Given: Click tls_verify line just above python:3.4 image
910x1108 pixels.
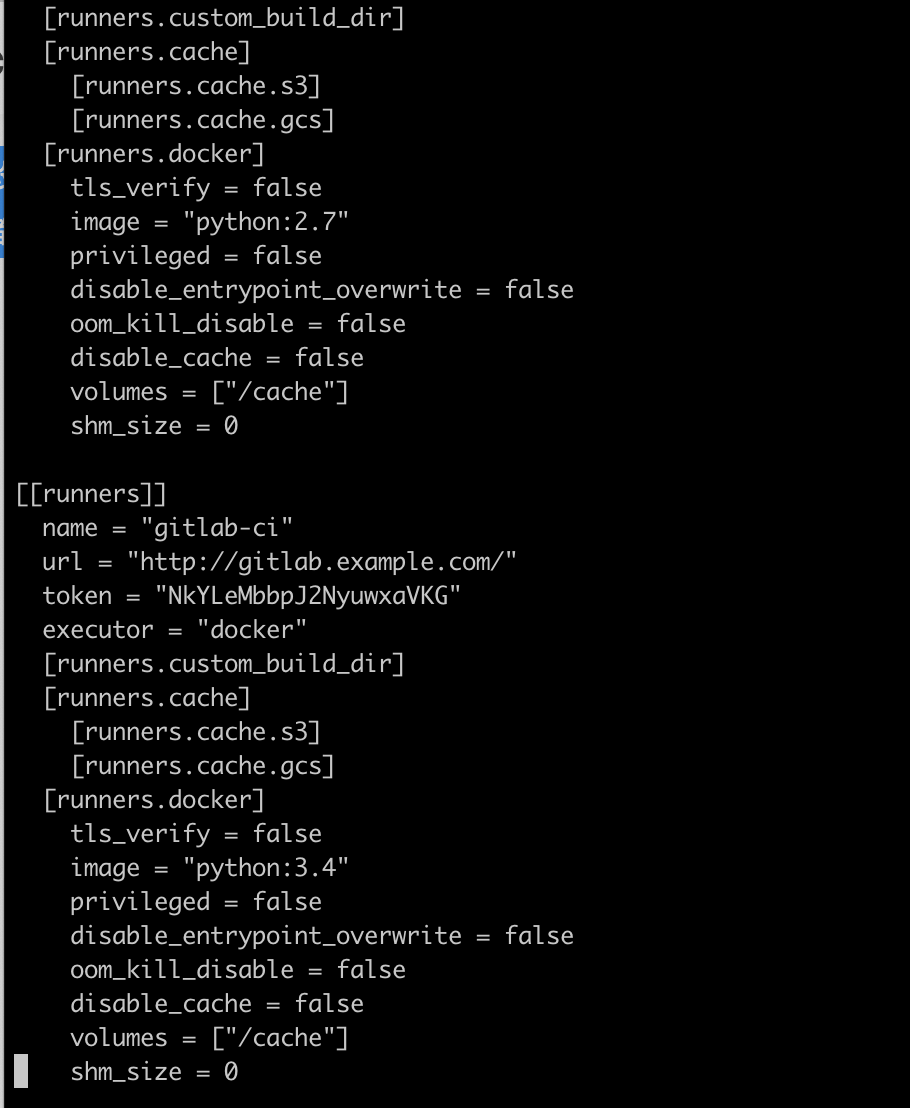Looking at the screenshot, I should tap(196, 834).
